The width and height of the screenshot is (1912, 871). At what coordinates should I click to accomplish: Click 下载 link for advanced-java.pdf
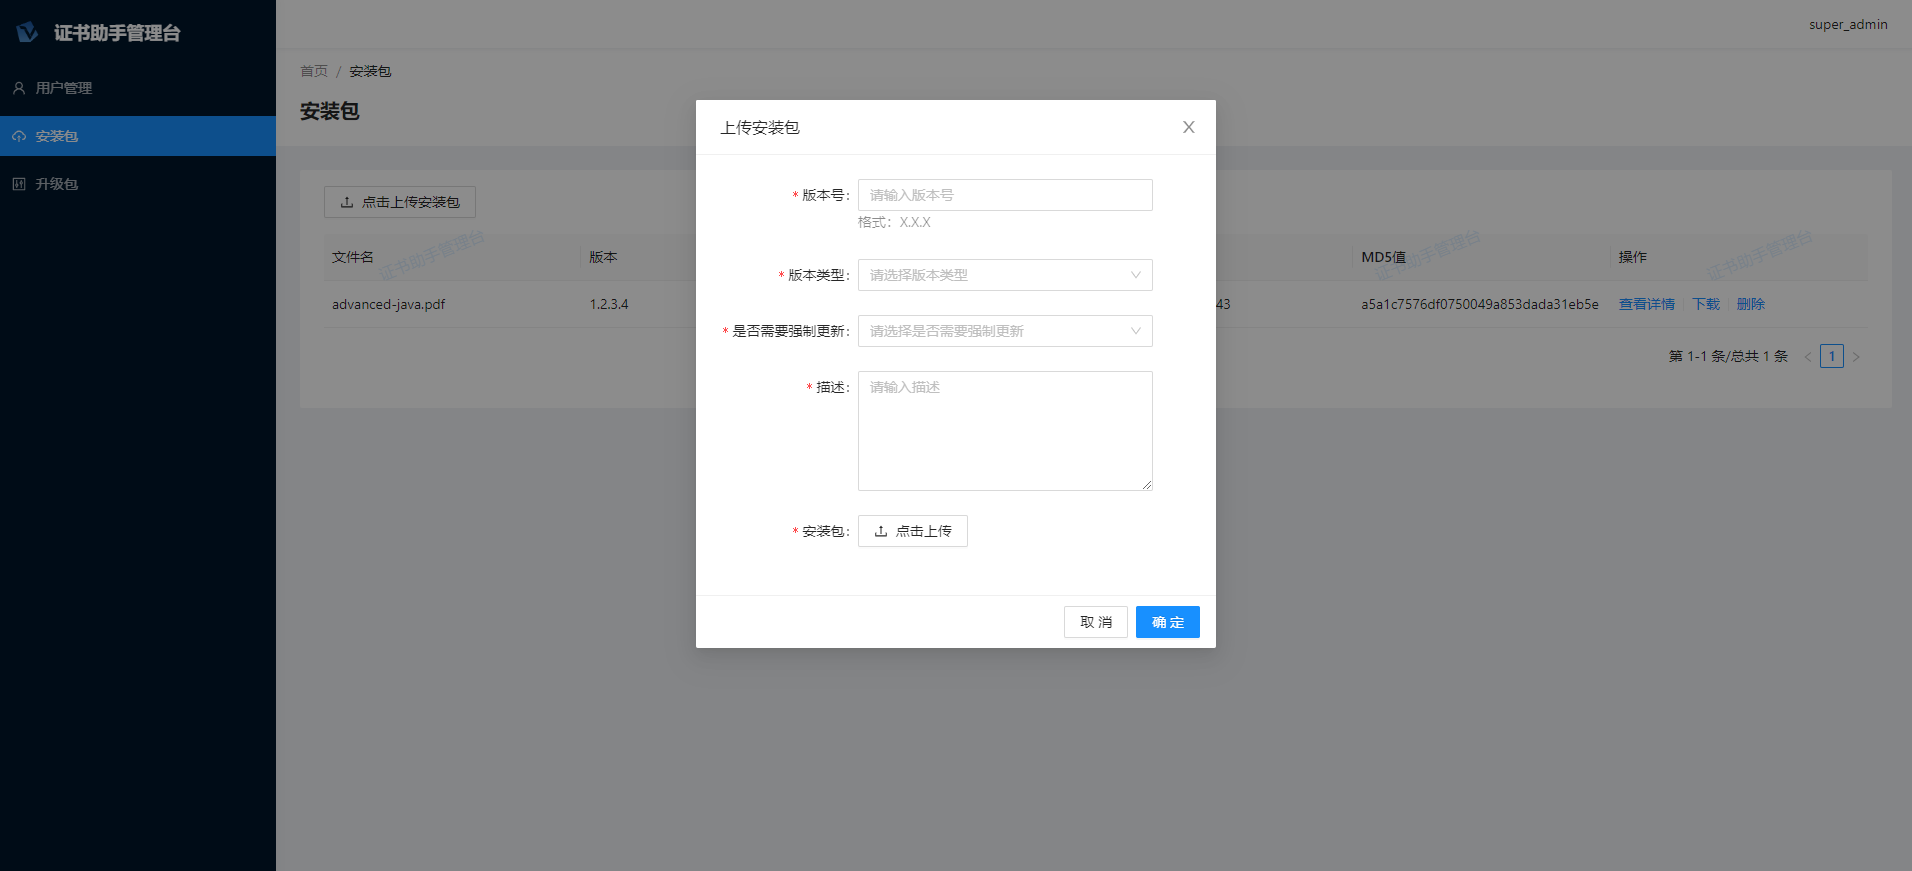(1706, 304)
